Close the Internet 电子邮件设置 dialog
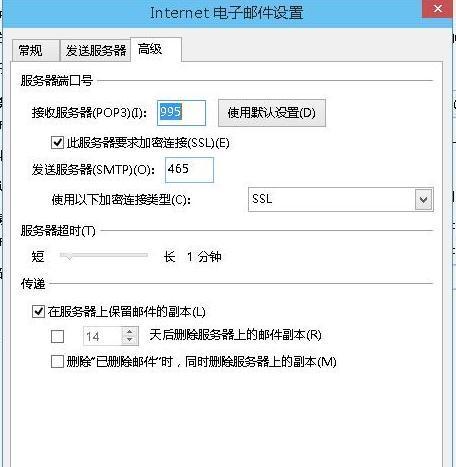 point(438,9)
